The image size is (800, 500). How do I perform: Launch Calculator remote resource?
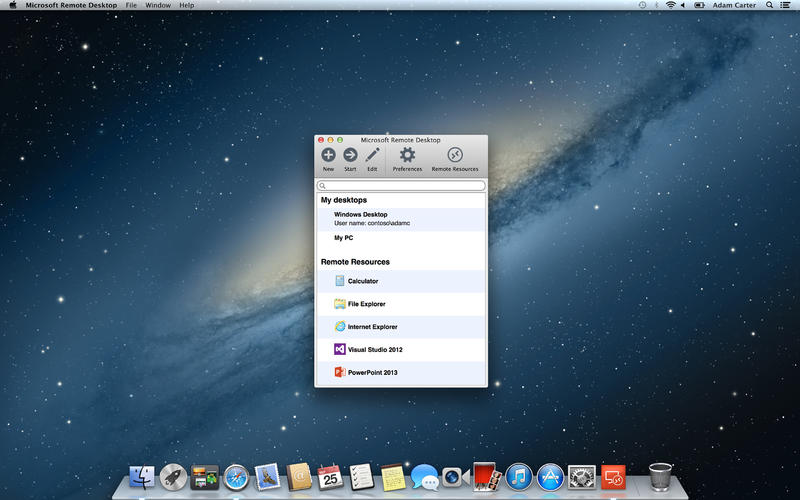click(362, 281)
